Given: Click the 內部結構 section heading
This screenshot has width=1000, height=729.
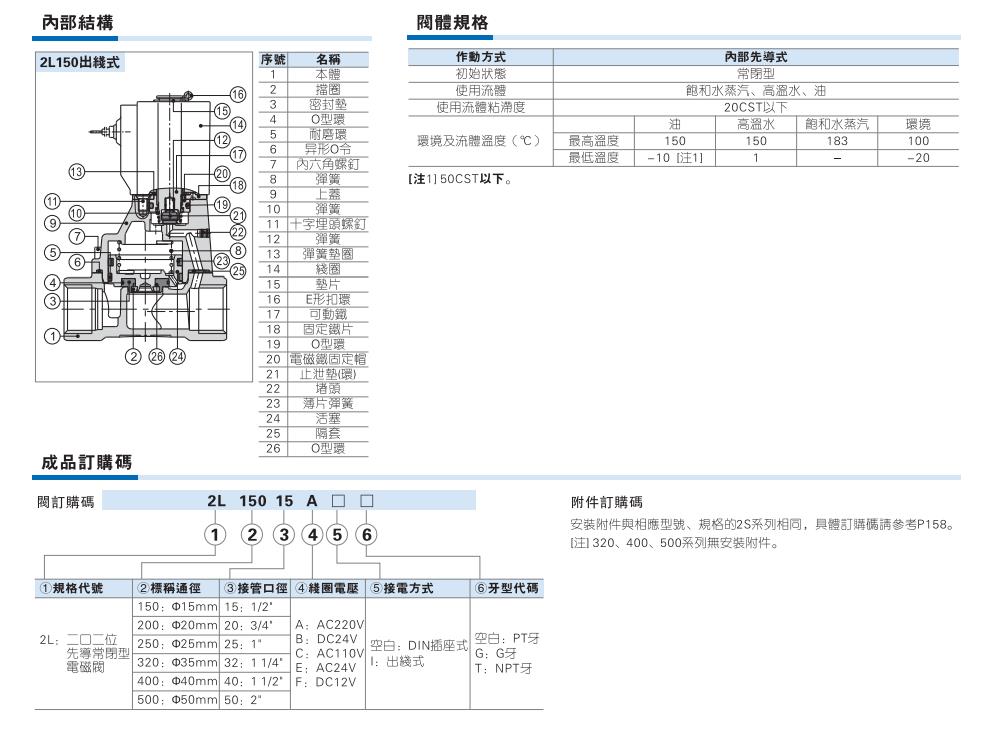Looking at the screenshot, I should (70, 21).
